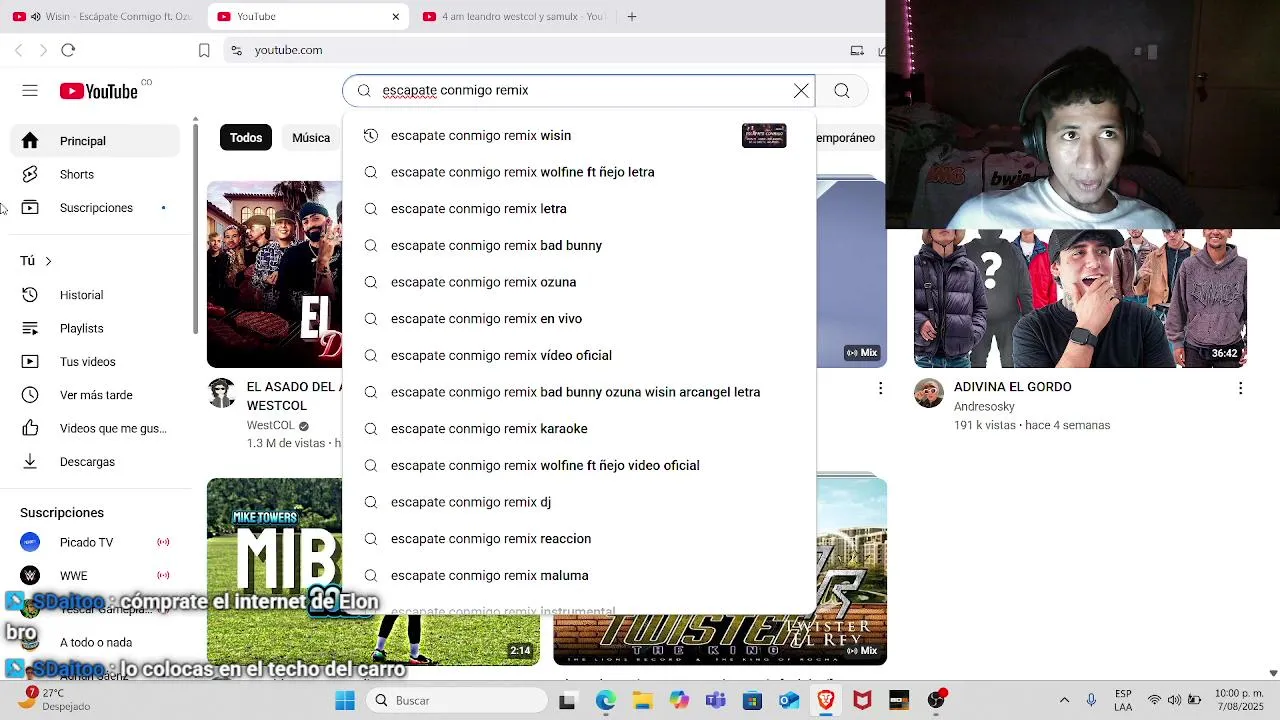The image size is (1280, 720).
Task: Open Ver más tarde in the sidebar
Action: point(96,395)
